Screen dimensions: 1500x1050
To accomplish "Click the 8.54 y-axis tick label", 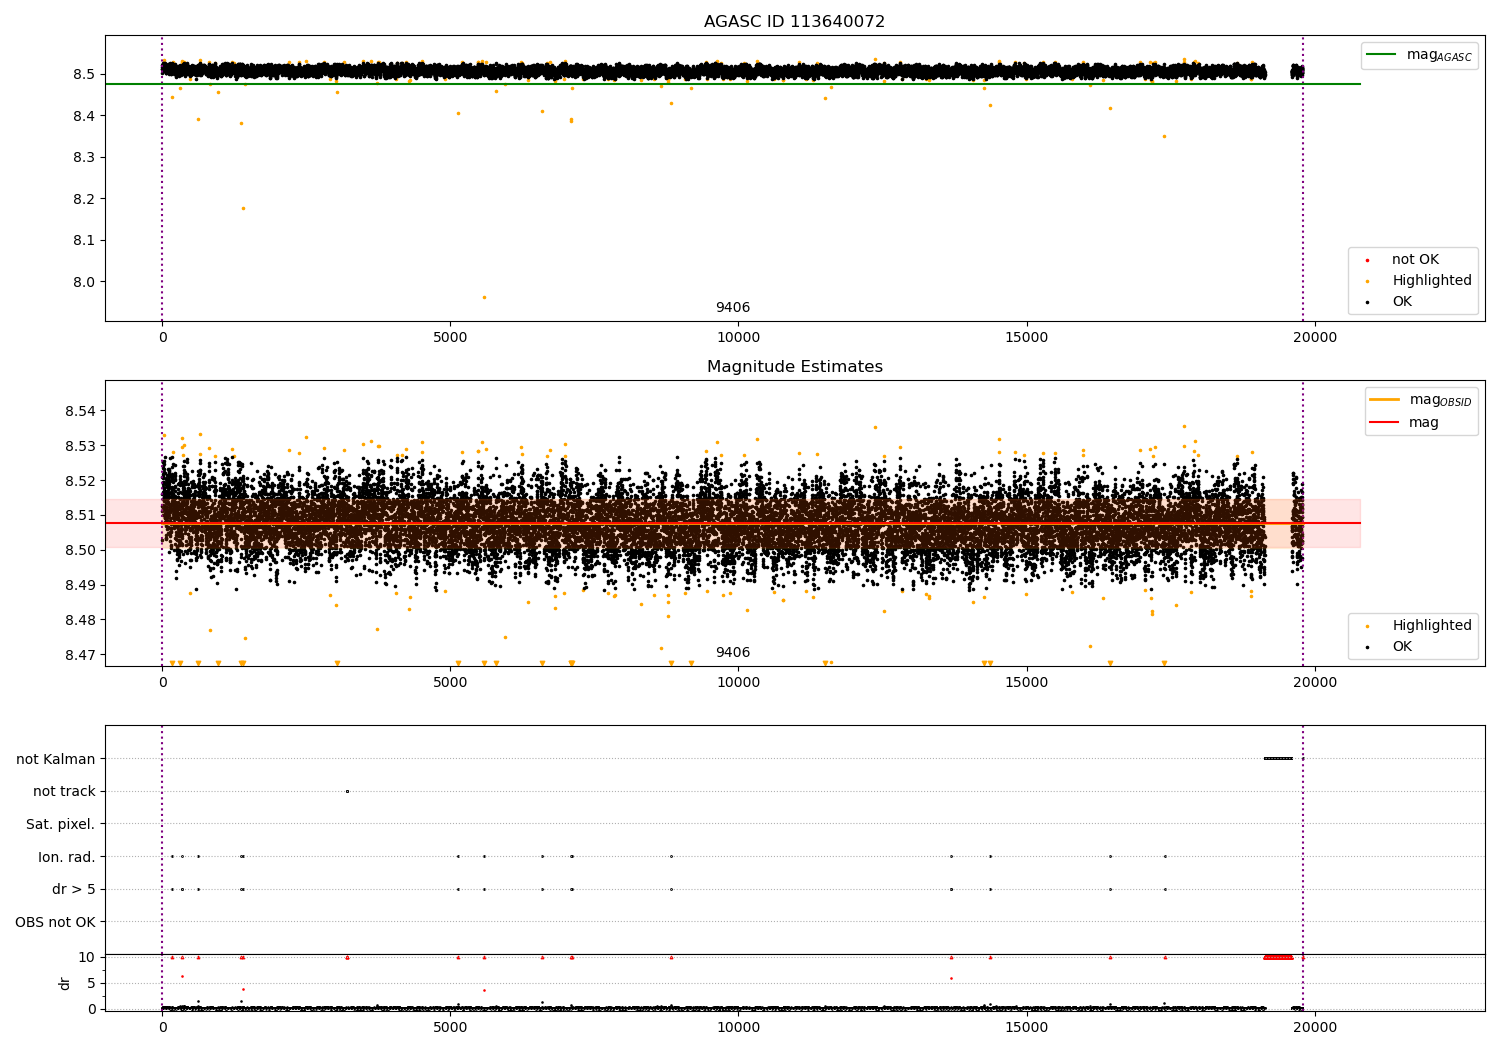I will [x=80, y=411].
